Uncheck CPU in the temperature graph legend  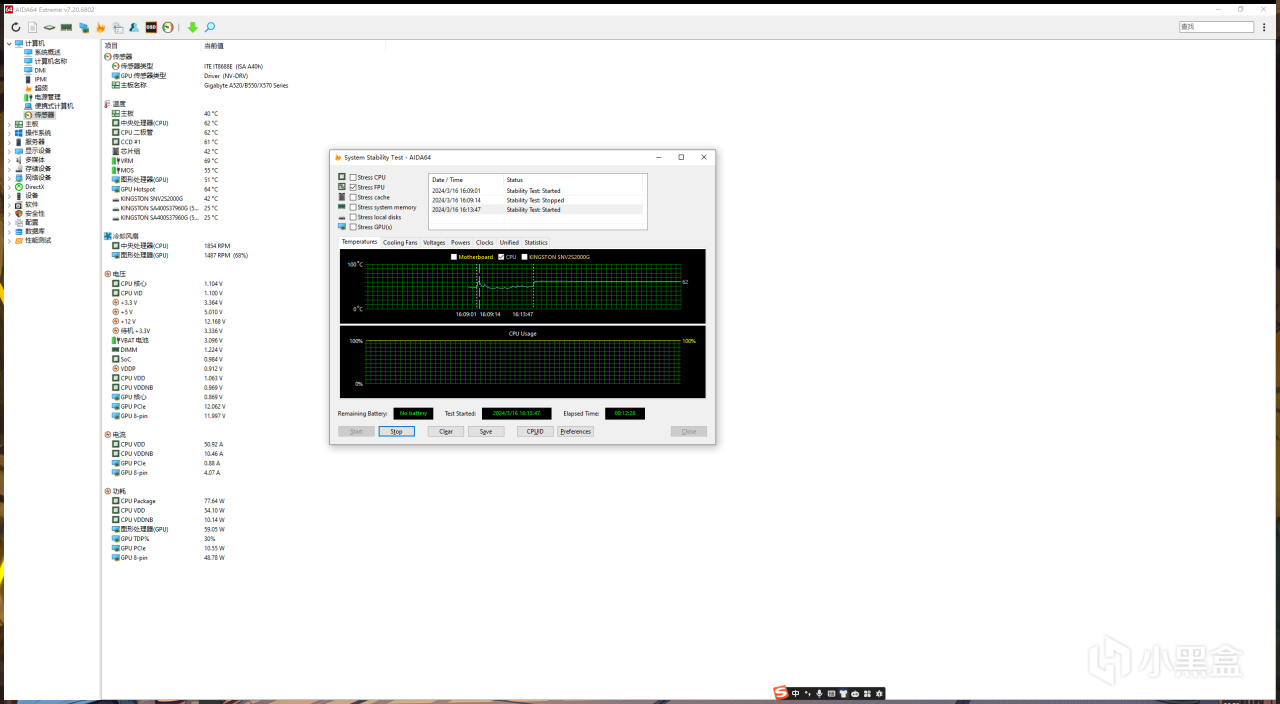[x=501, y=257]
